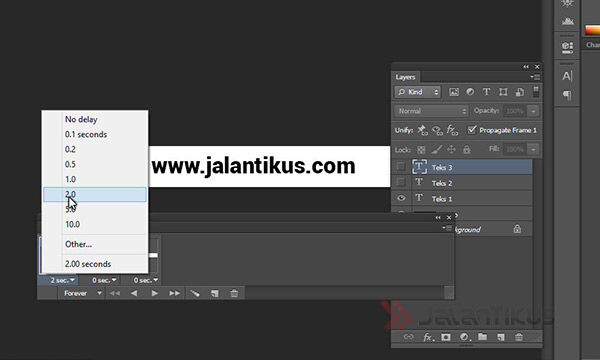This screenshot has width=600, height=360.
Task: Play the animation
Action: (x=155, y=293)
